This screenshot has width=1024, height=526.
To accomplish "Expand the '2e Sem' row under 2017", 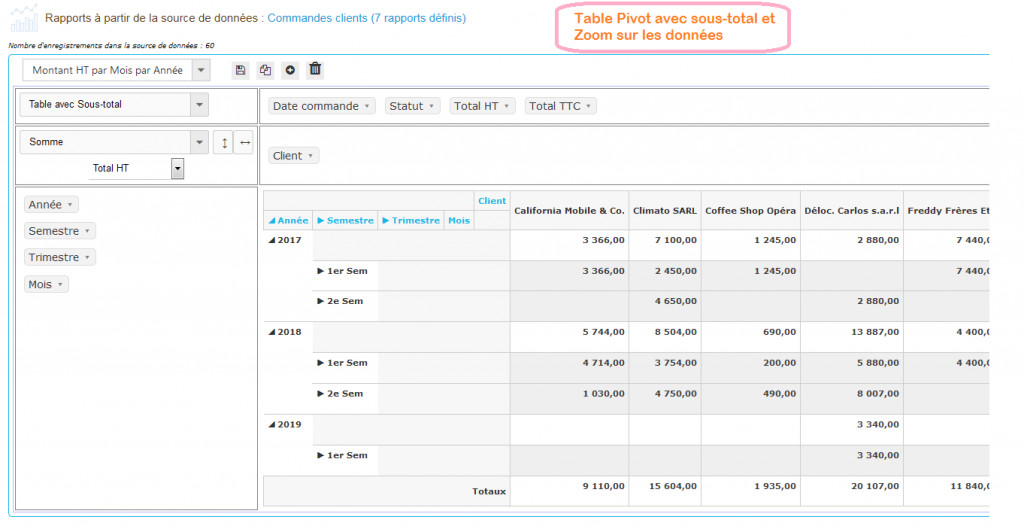I will 321,301.
